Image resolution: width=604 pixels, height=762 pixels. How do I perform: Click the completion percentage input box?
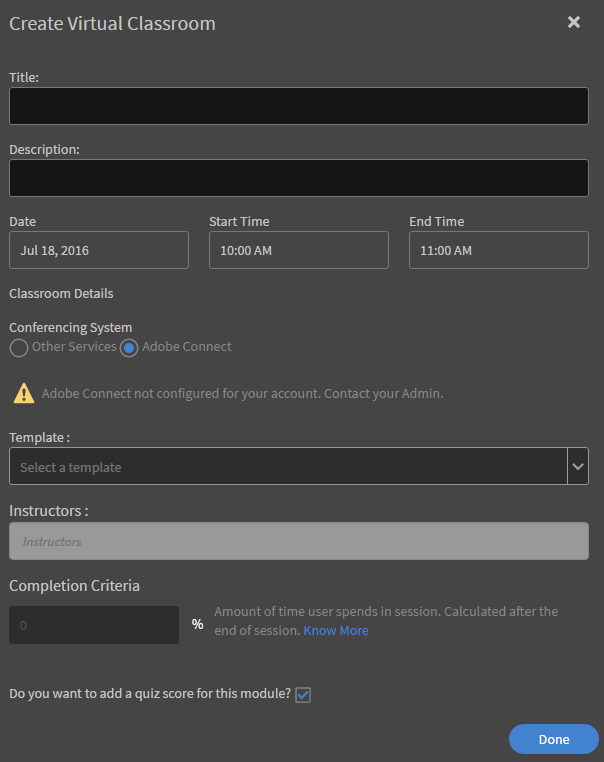point(94,624)
